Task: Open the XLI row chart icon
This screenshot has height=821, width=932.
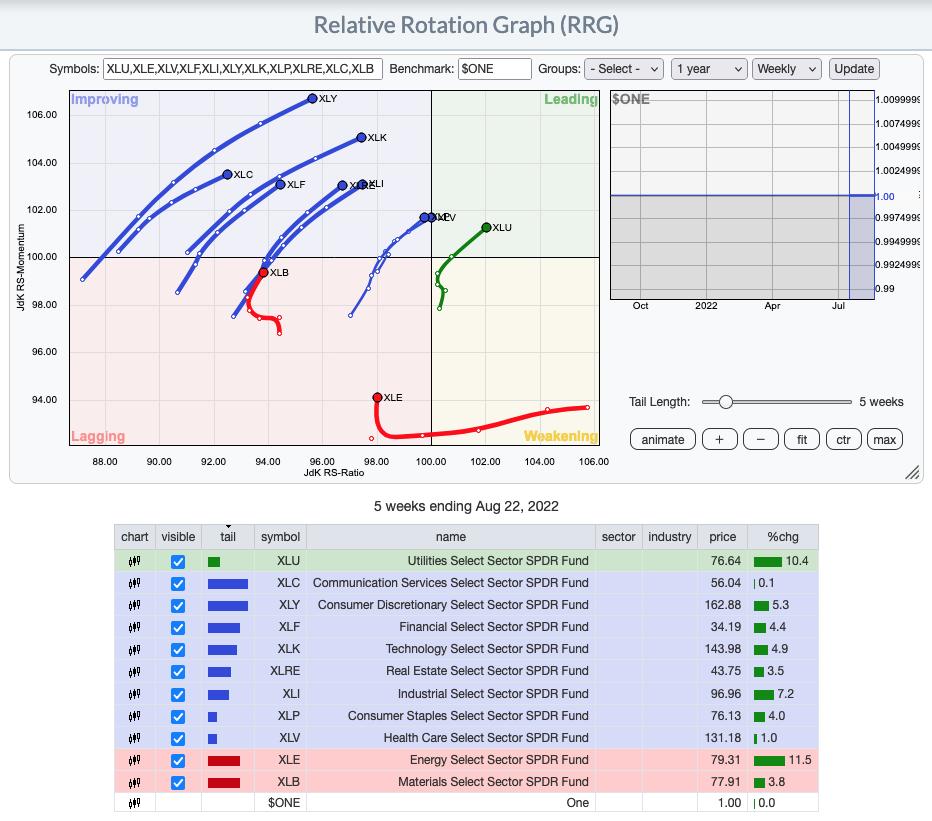Action: [x=134, y=694]
